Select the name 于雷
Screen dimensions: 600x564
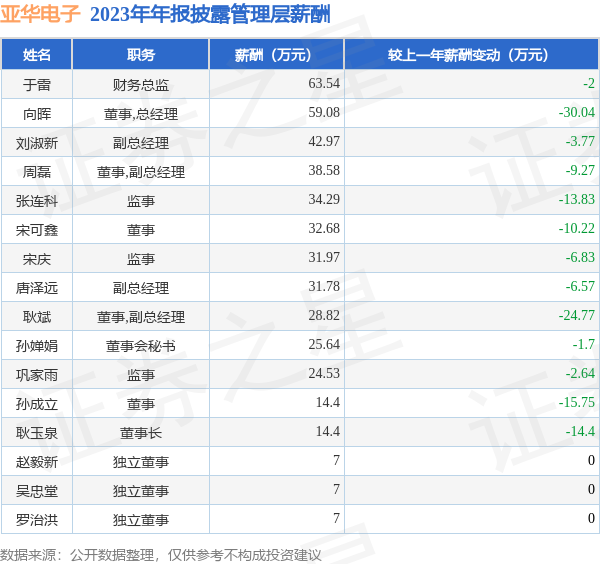[x=37, y=85]
